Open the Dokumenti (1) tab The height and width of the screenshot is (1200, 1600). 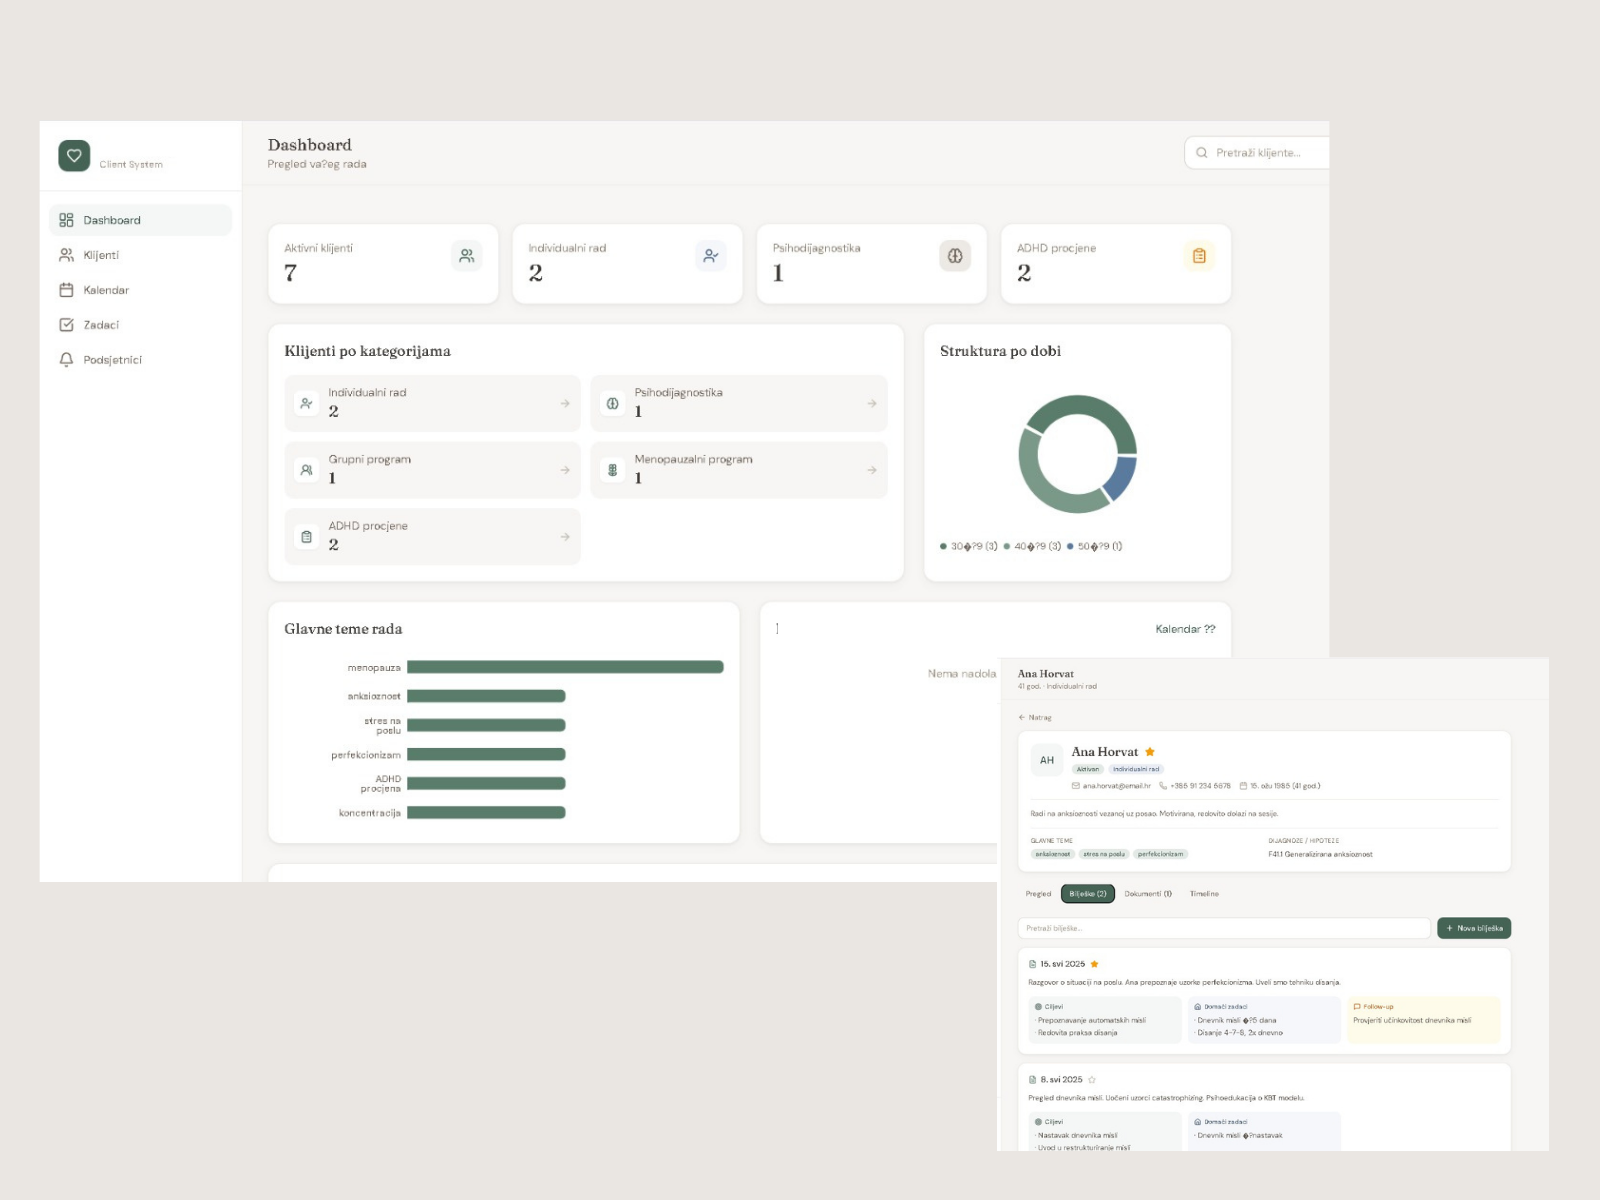pyautogui.click(x=1148, y=894)
